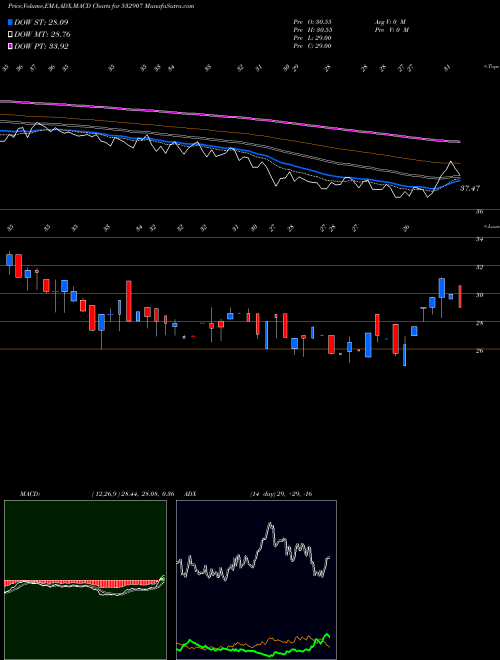Click the 32 price axis label

pyautogui.click(x=479, y=267)
